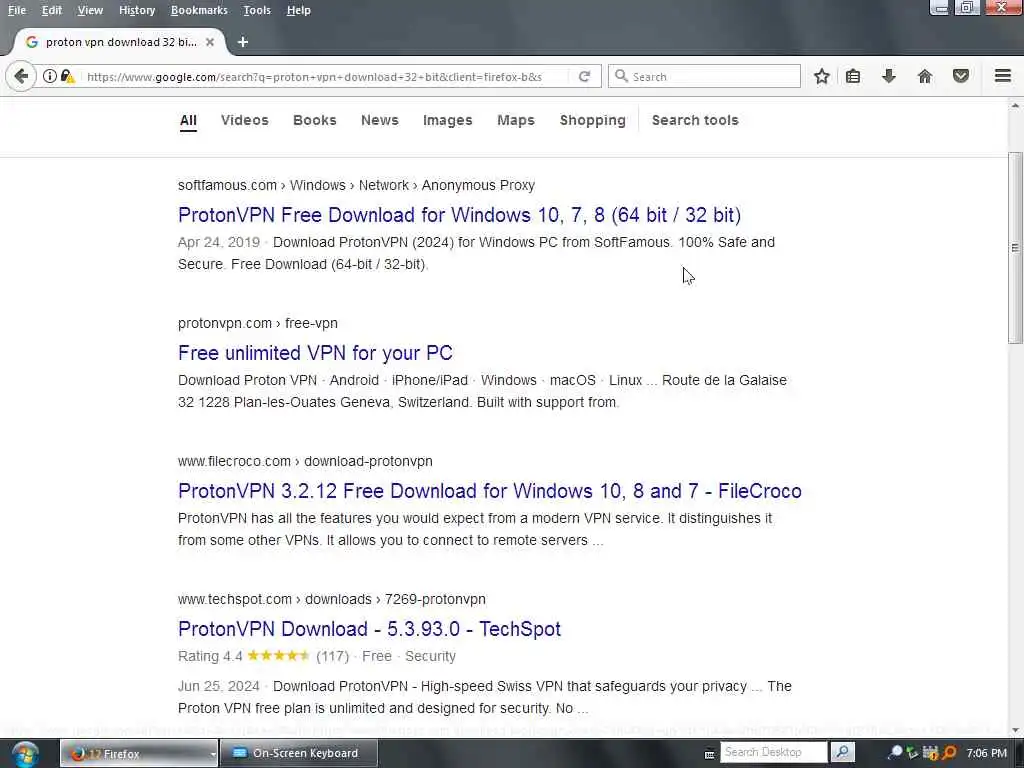Click the Google favicon on the tab
Viewport: 1024px width, 768px height.
[x=31, y=42]
